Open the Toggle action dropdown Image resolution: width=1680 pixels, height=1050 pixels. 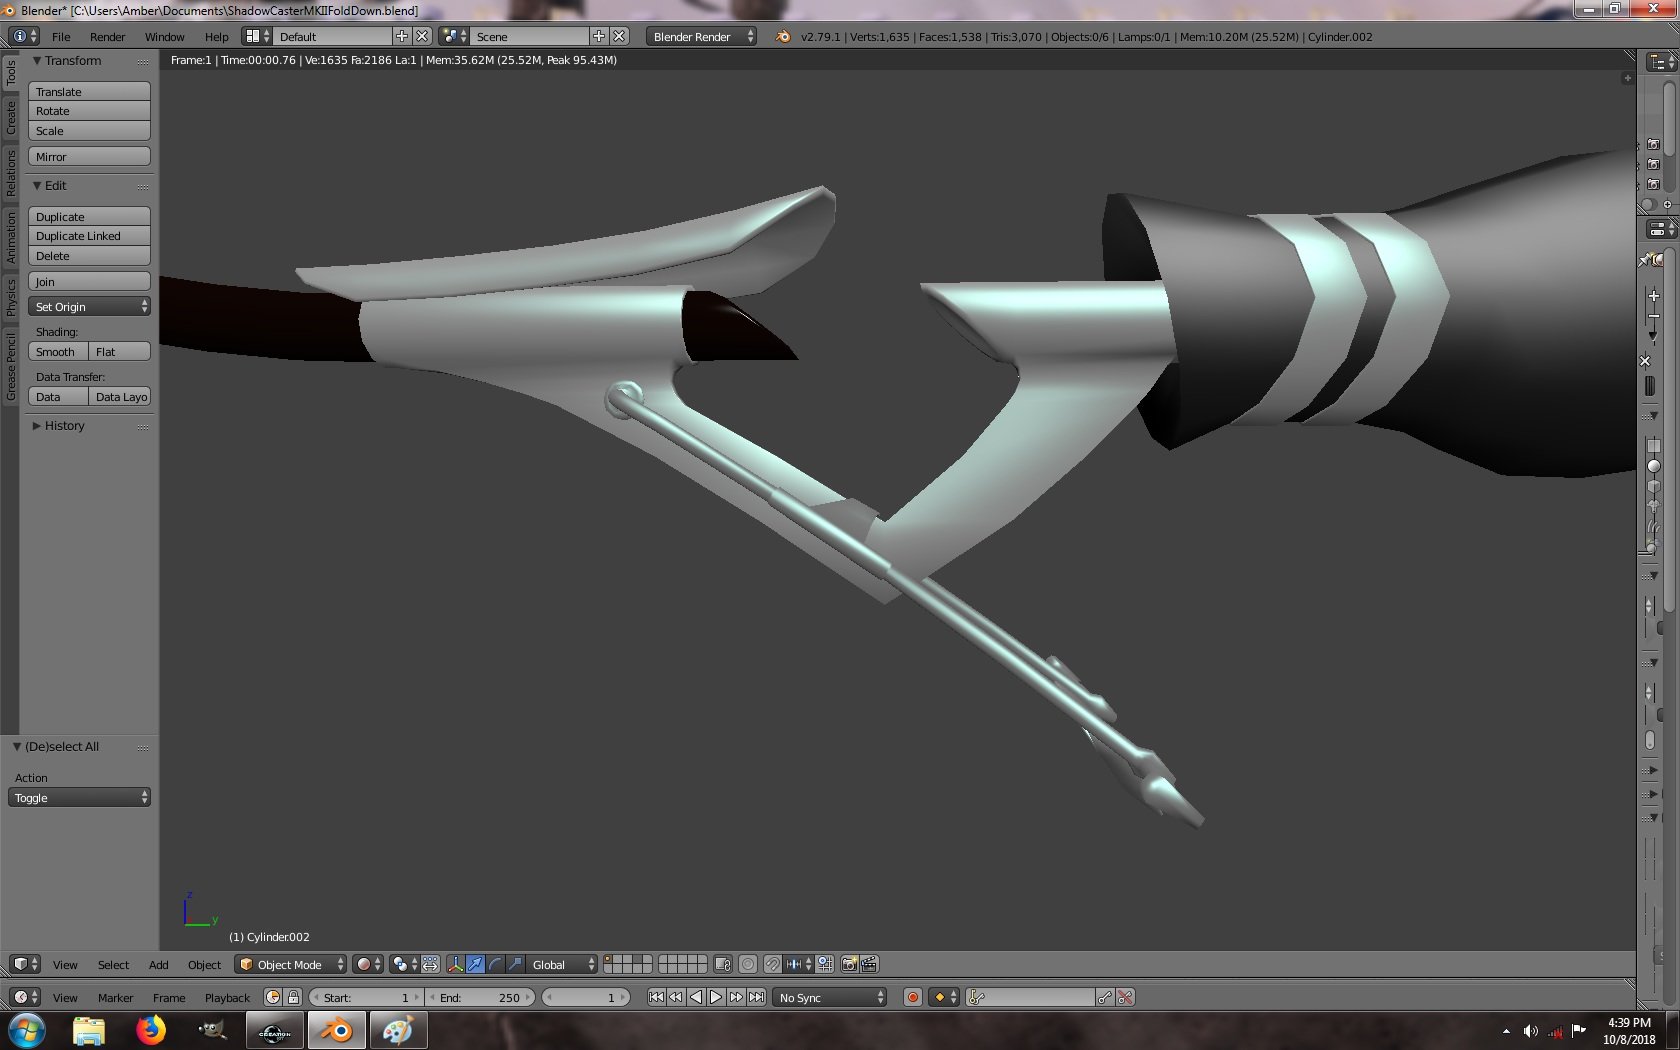point(79,797)
